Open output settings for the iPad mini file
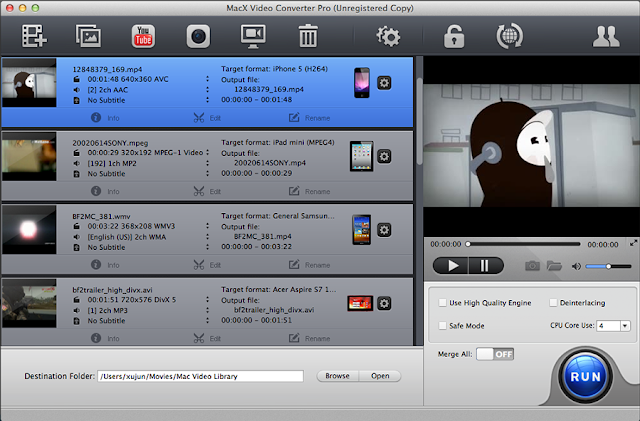Viewport: 640px width, 421px height. pyautogui.click(x=384, y=158)
